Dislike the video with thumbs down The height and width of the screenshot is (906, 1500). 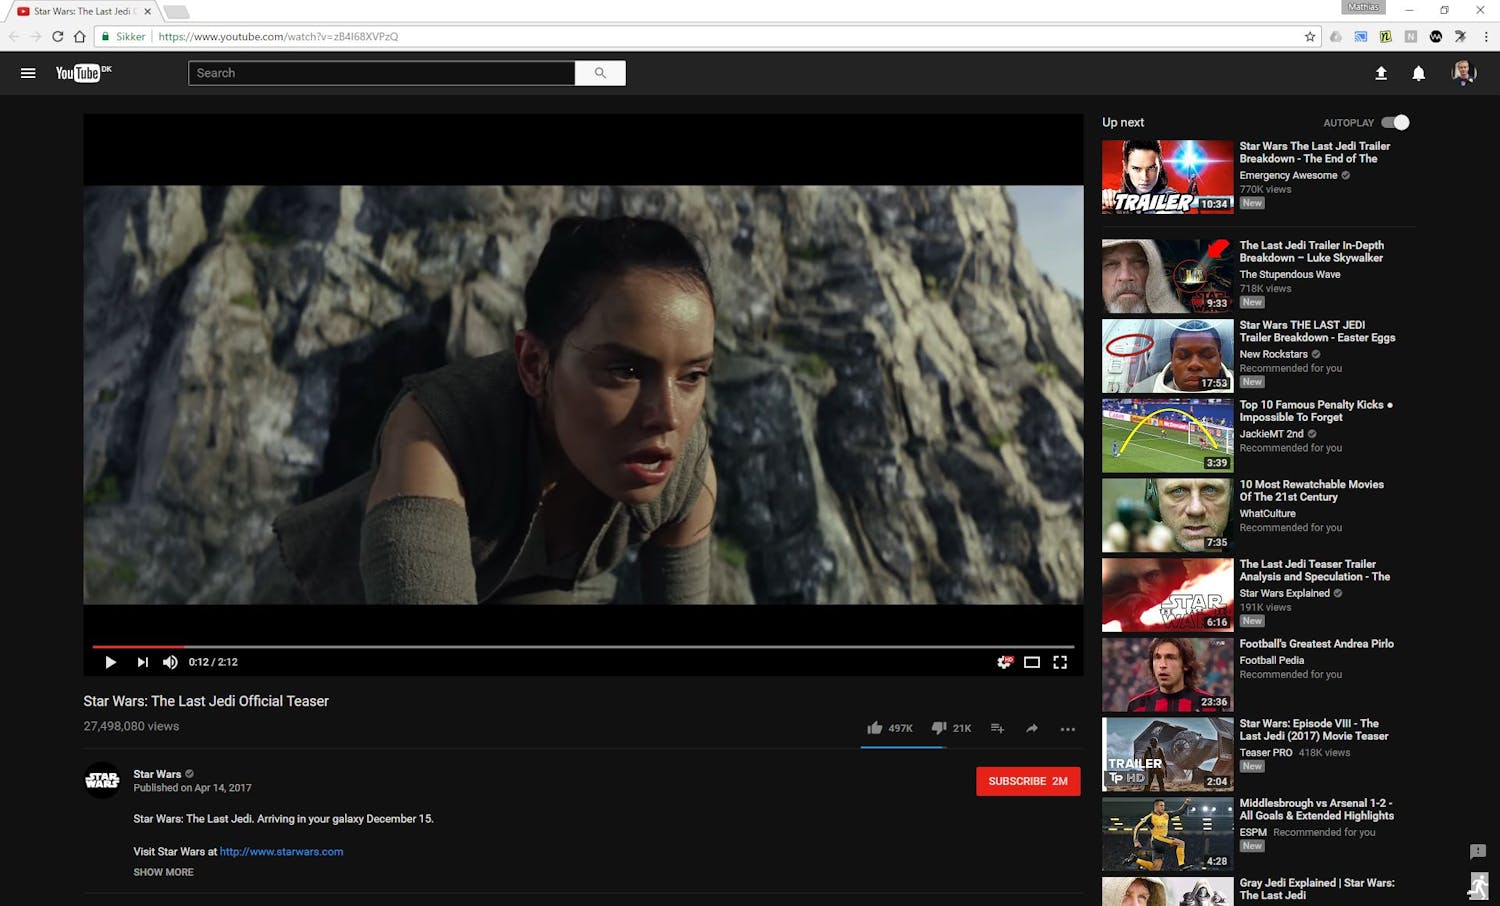pyautogui.click(x=938, y=728)
